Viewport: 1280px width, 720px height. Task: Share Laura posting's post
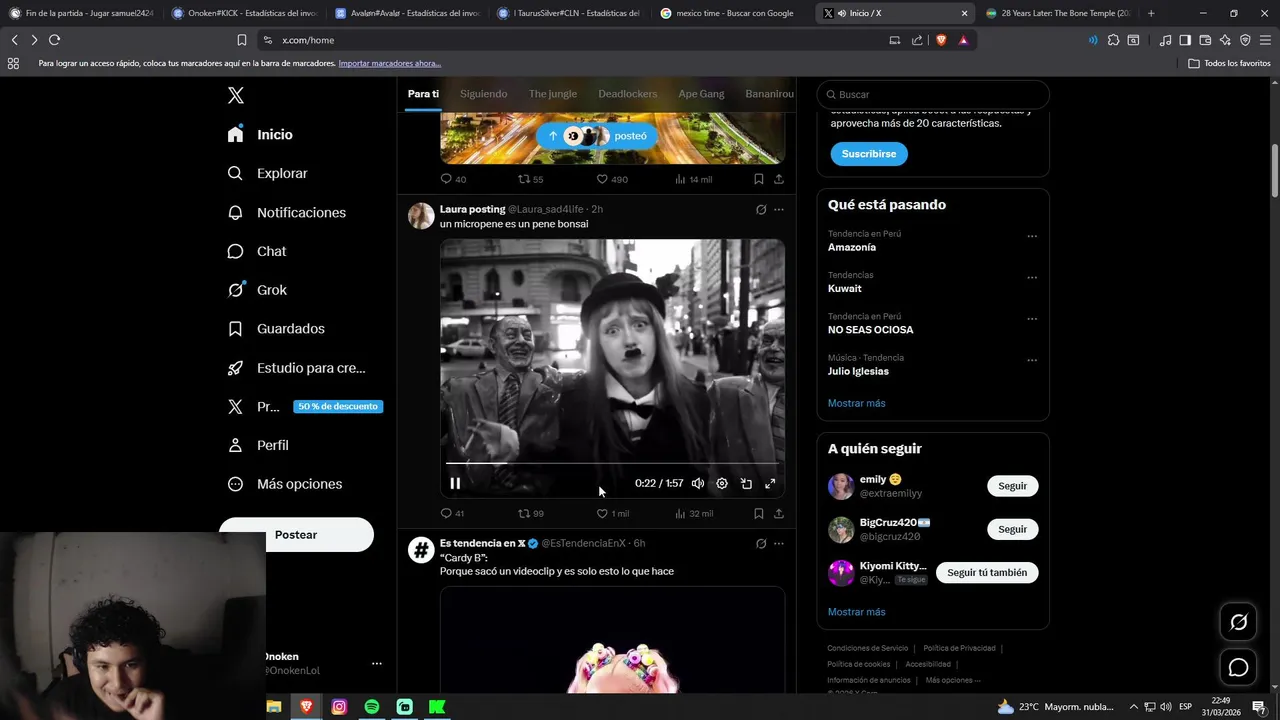pos(779,513)
